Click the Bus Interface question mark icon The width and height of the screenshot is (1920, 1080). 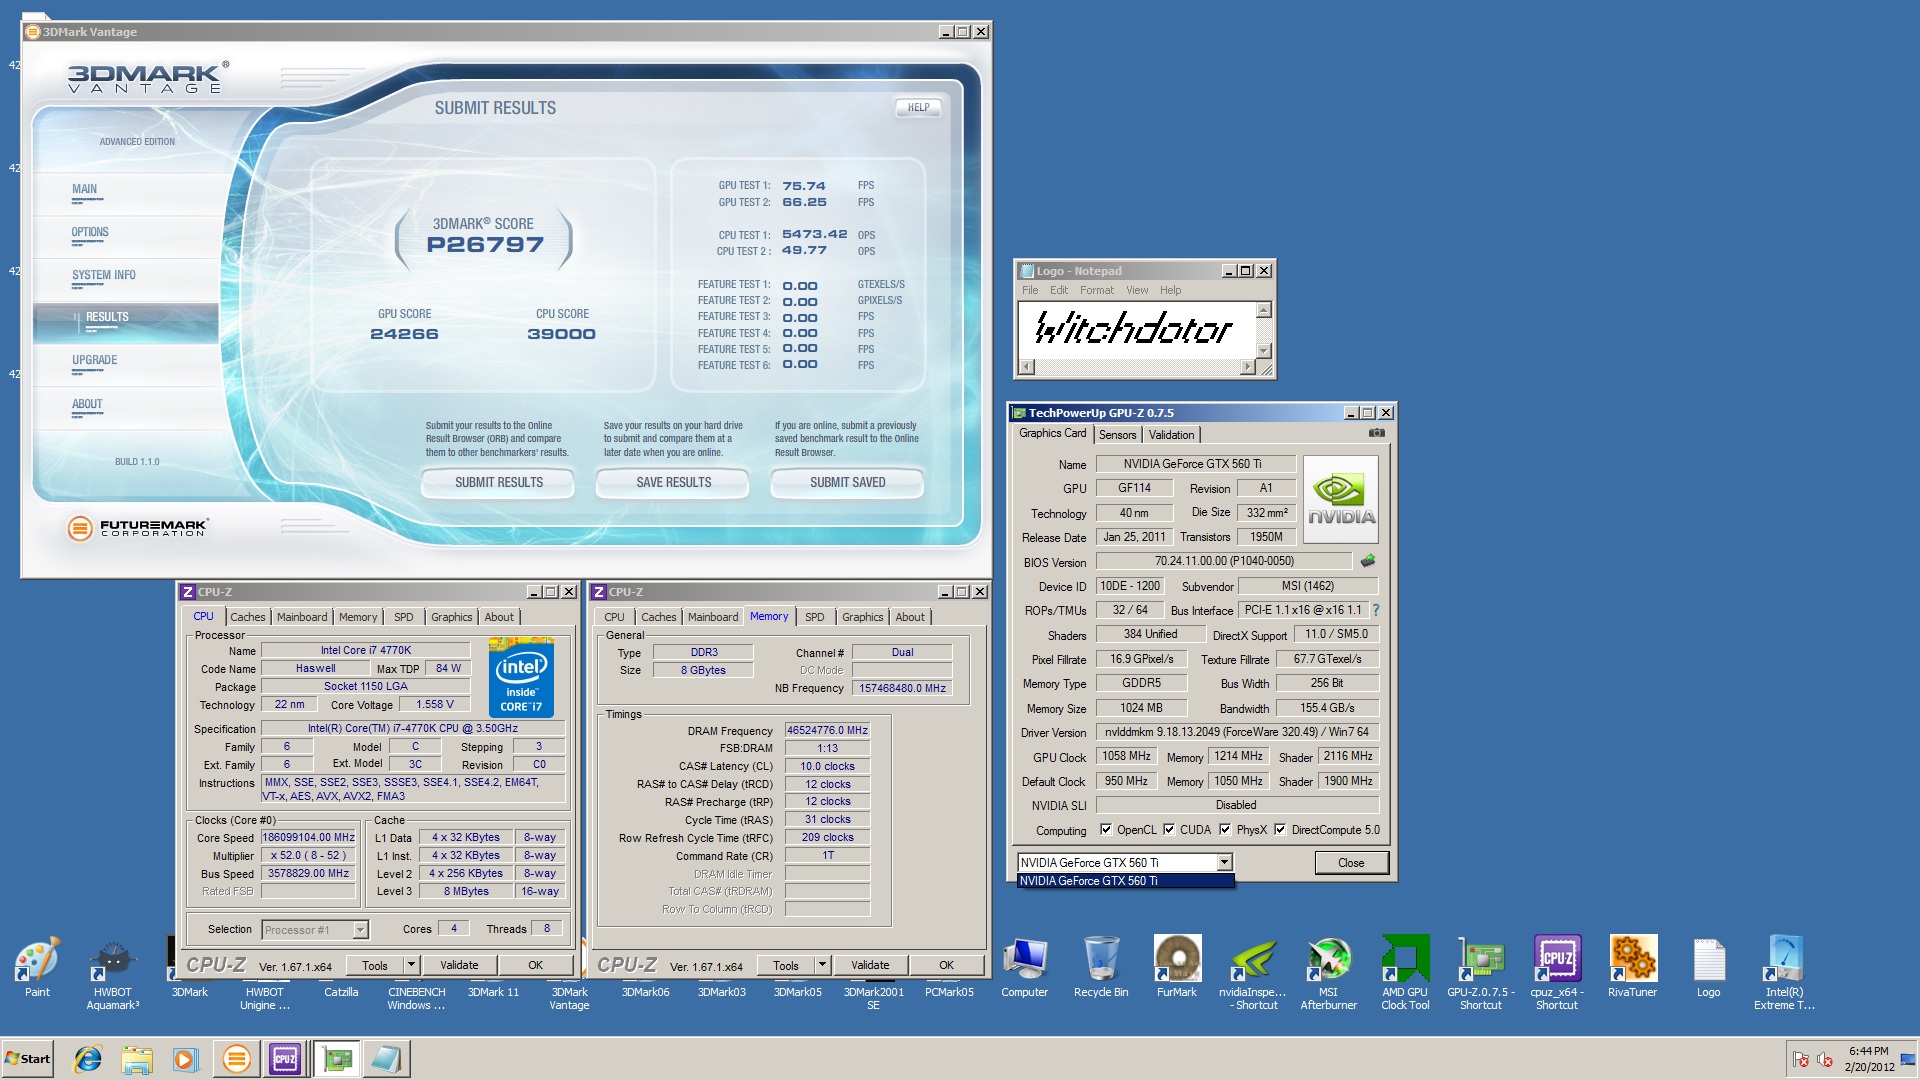click(x=1376, y=610)
